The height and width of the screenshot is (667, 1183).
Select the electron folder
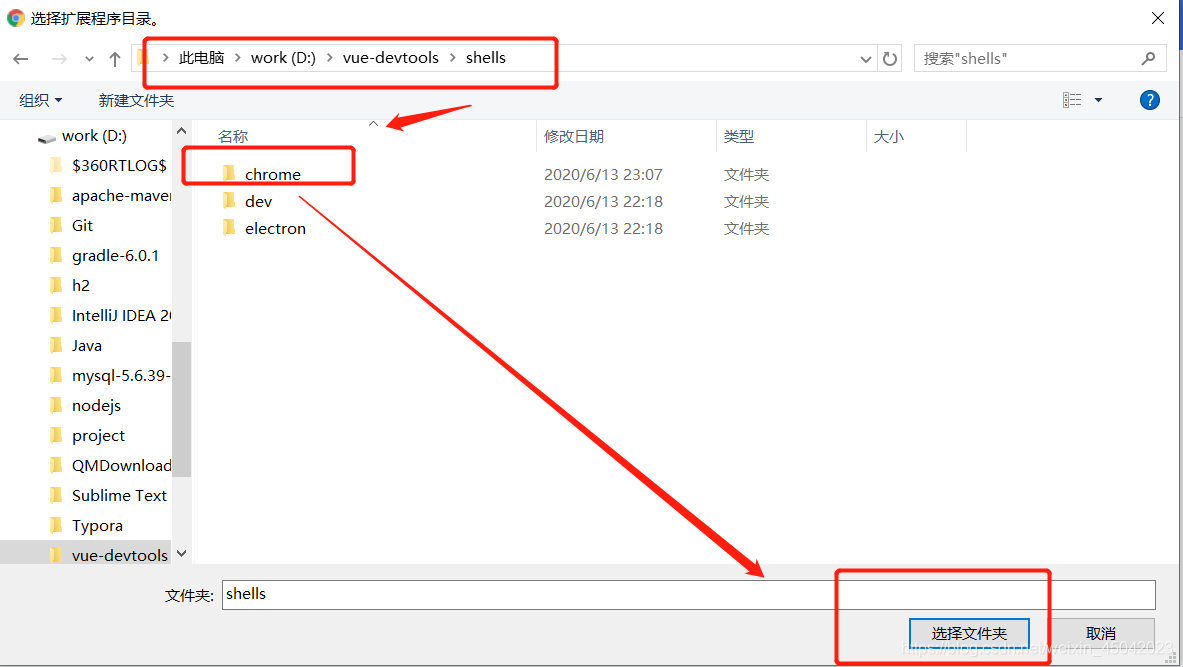pos(275,229)
